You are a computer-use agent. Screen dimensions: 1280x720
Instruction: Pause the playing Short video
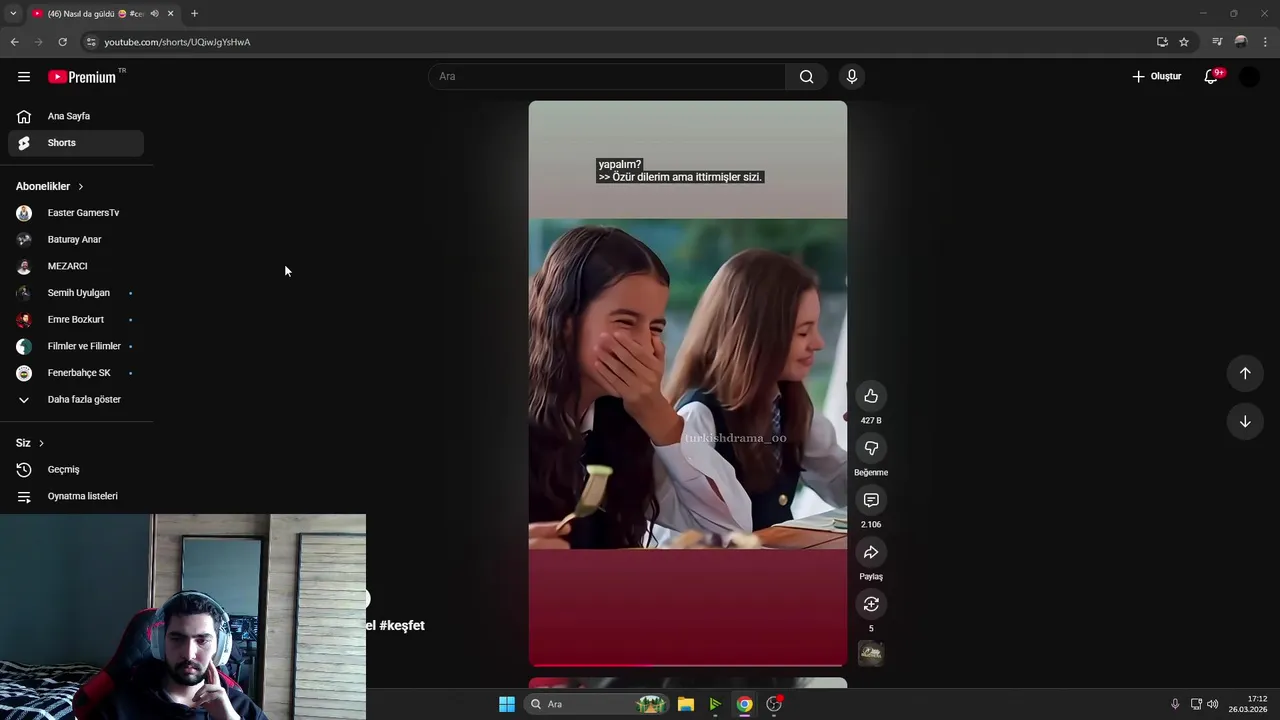(x=688, y=384)
